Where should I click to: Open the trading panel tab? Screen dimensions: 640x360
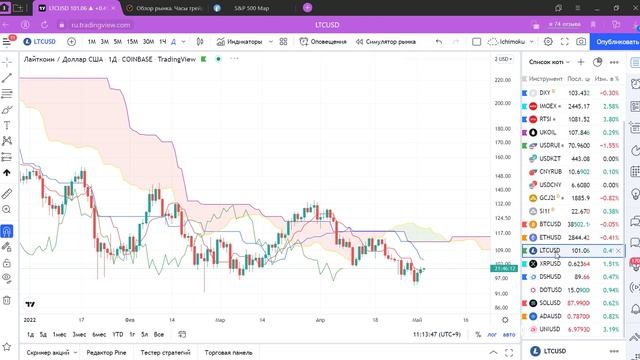point(228,352)
